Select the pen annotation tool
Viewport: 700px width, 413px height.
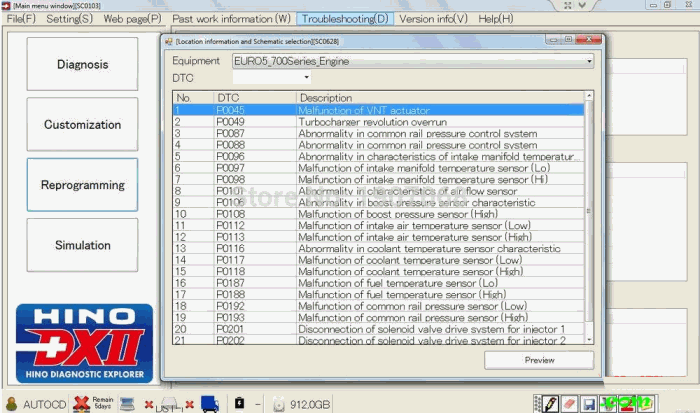[x=551, y=404]
